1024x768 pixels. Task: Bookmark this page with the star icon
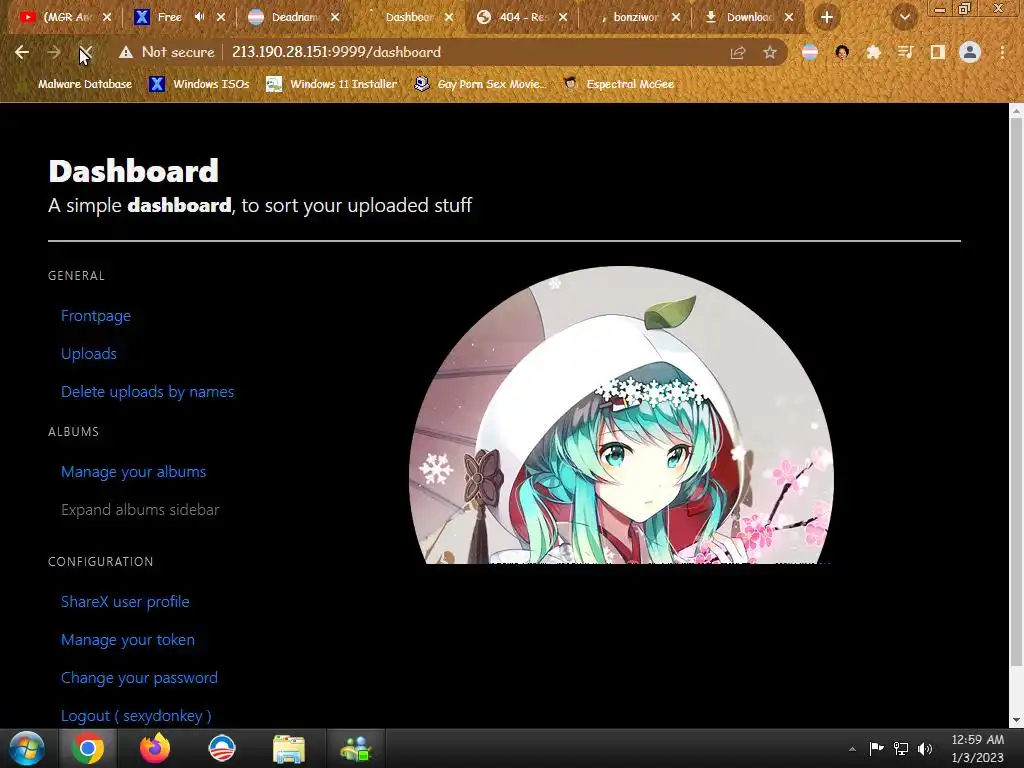[770, 52]
